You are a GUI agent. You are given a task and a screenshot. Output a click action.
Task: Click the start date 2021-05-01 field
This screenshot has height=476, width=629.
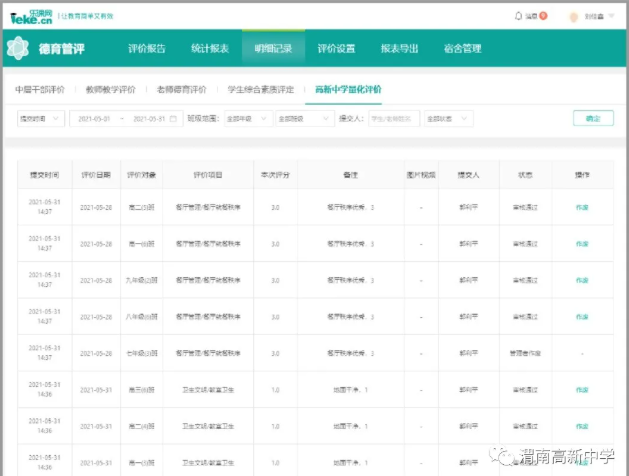tap(94, 119)
